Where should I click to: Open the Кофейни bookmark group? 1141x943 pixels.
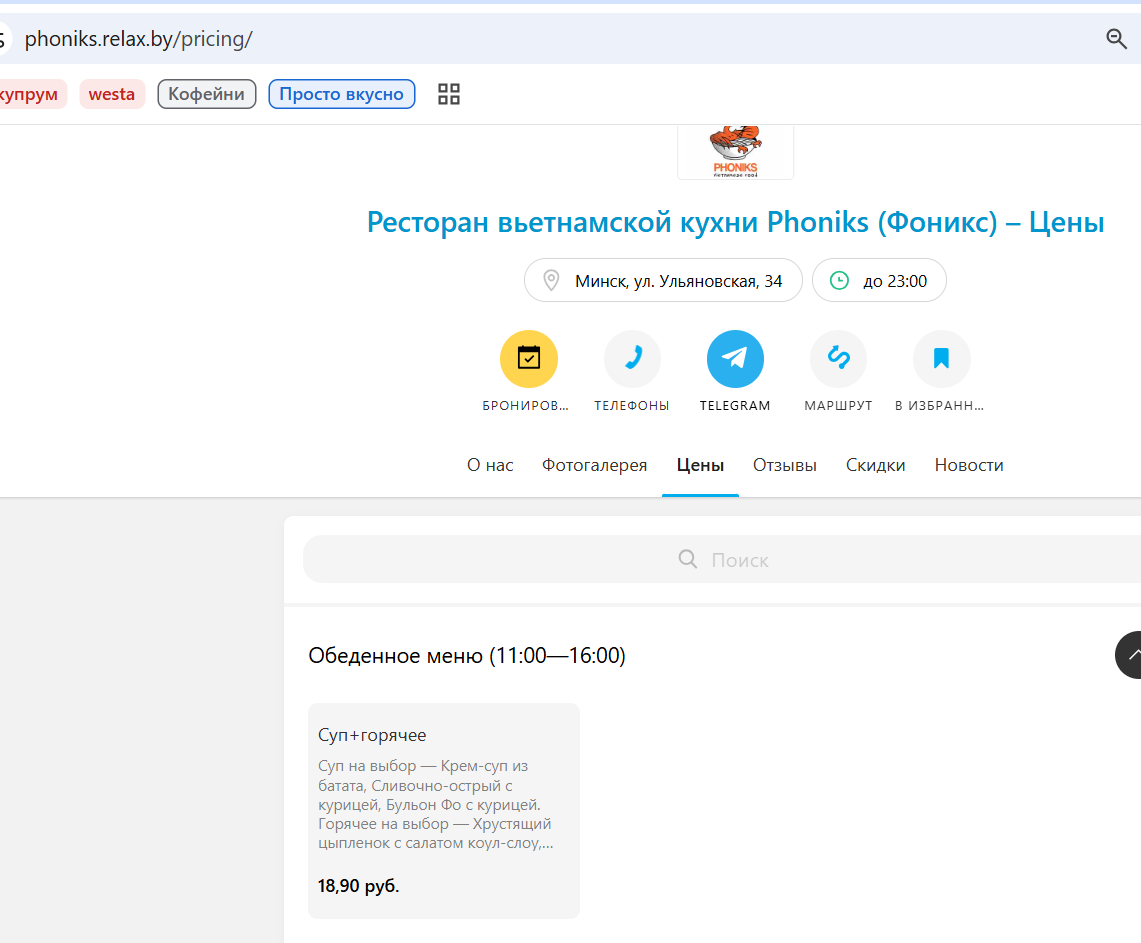207,94
